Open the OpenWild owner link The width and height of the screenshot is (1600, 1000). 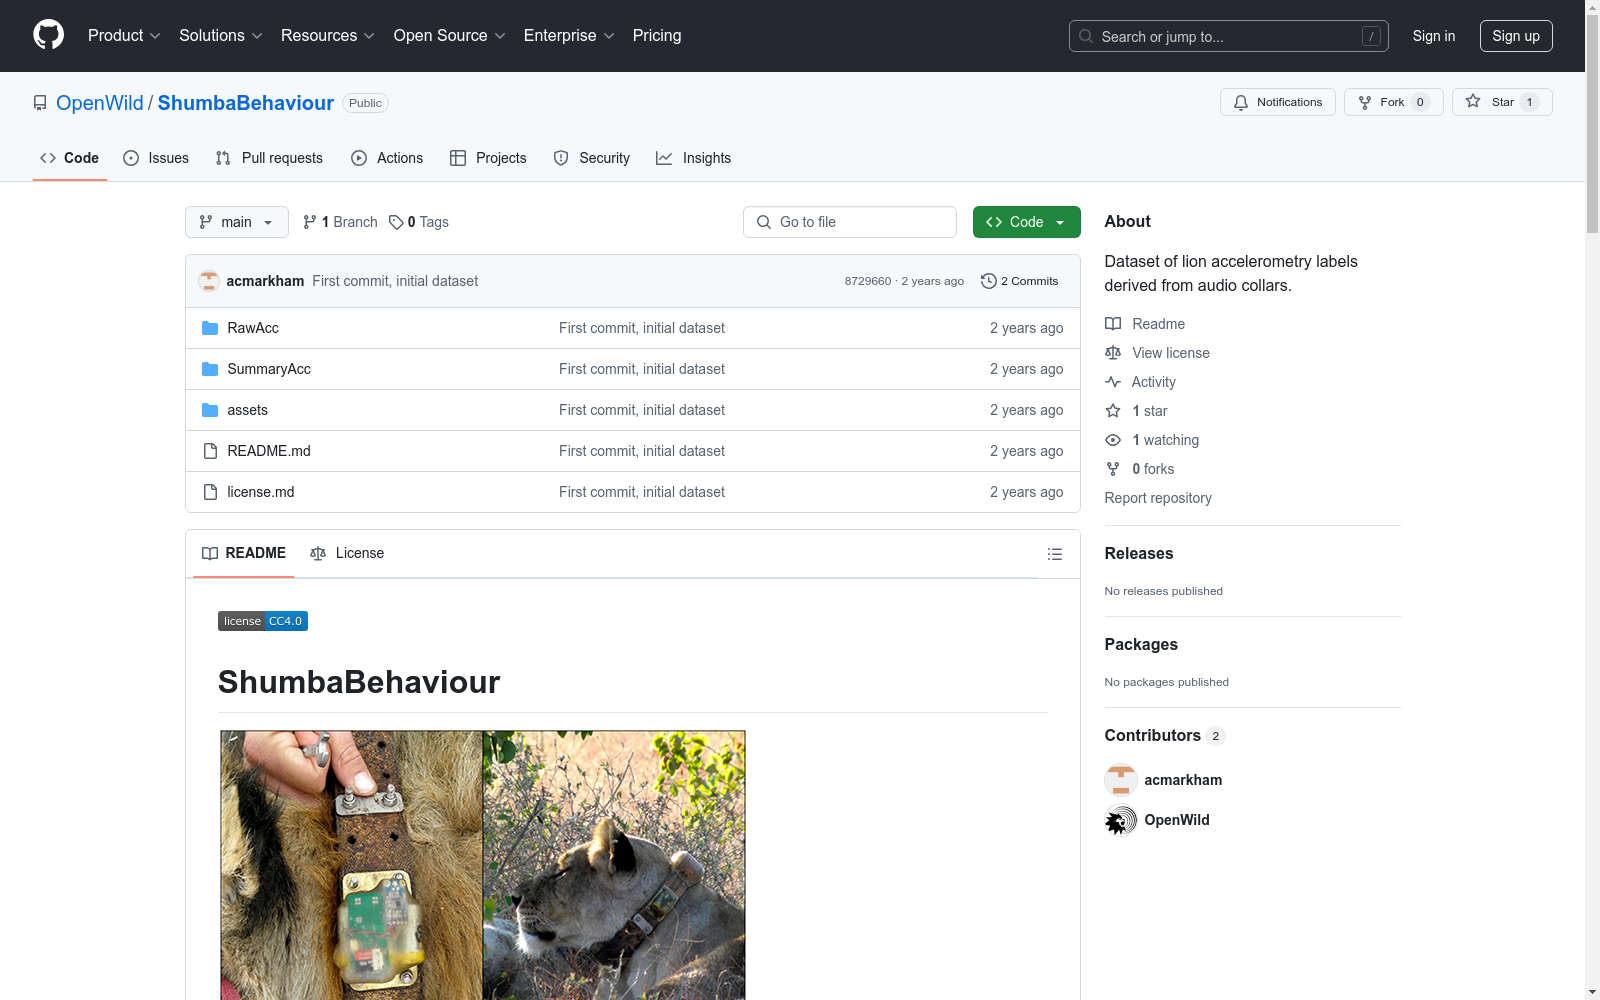pyautogui.click(x=100, y=103)
